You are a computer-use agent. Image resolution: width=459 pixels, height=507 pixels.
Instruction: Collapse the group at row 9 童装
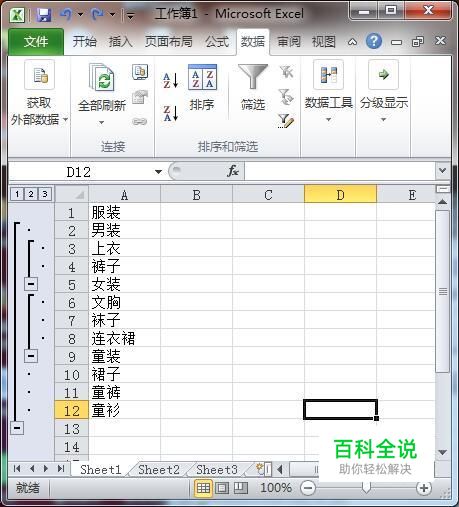point(31,356)
